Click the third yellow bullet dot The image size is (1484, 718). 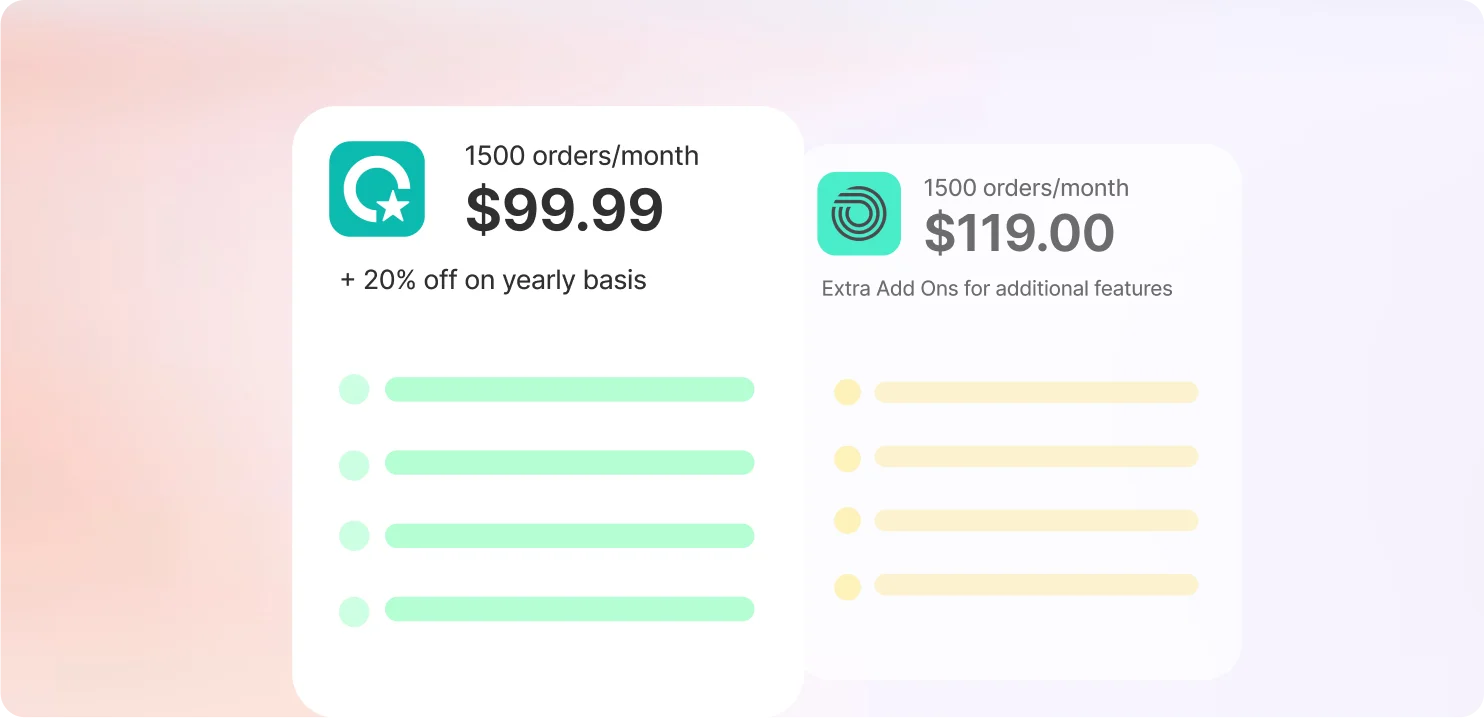847,521
